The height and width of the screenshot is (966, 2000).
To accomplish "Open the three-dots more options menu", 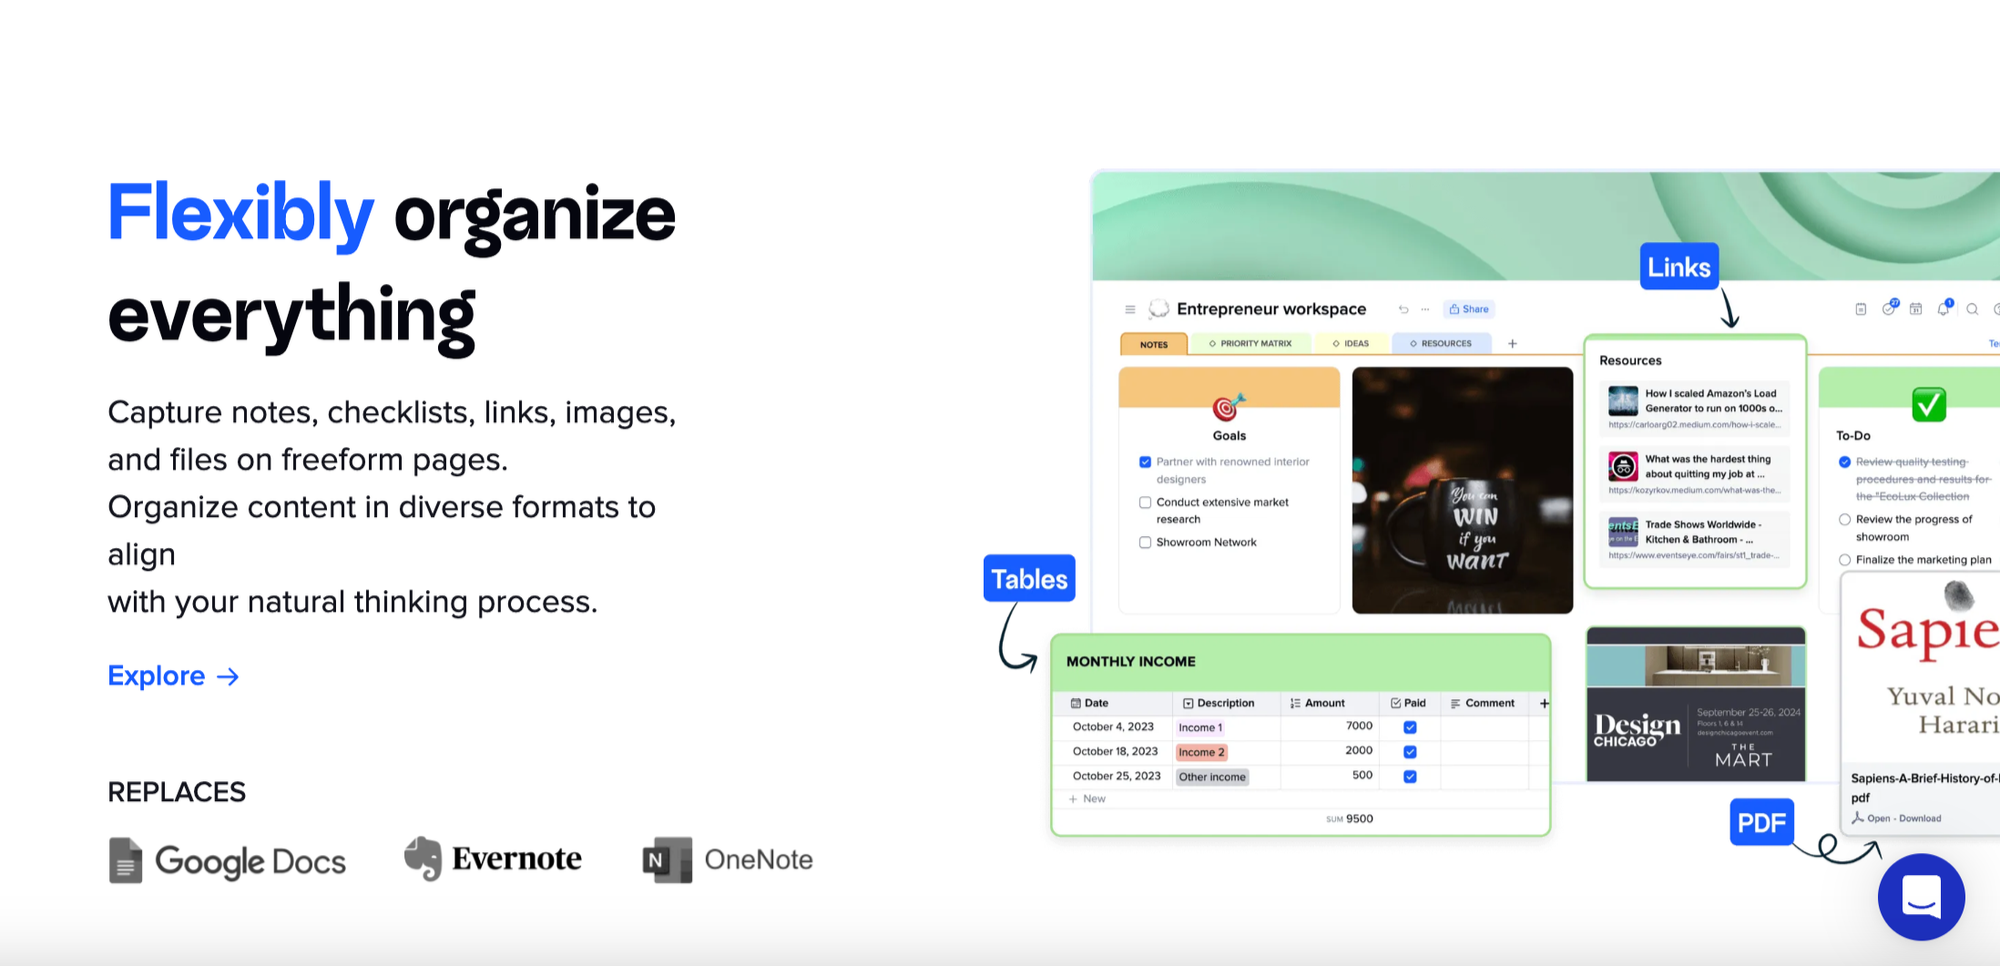I will (x=1425, y=310).
